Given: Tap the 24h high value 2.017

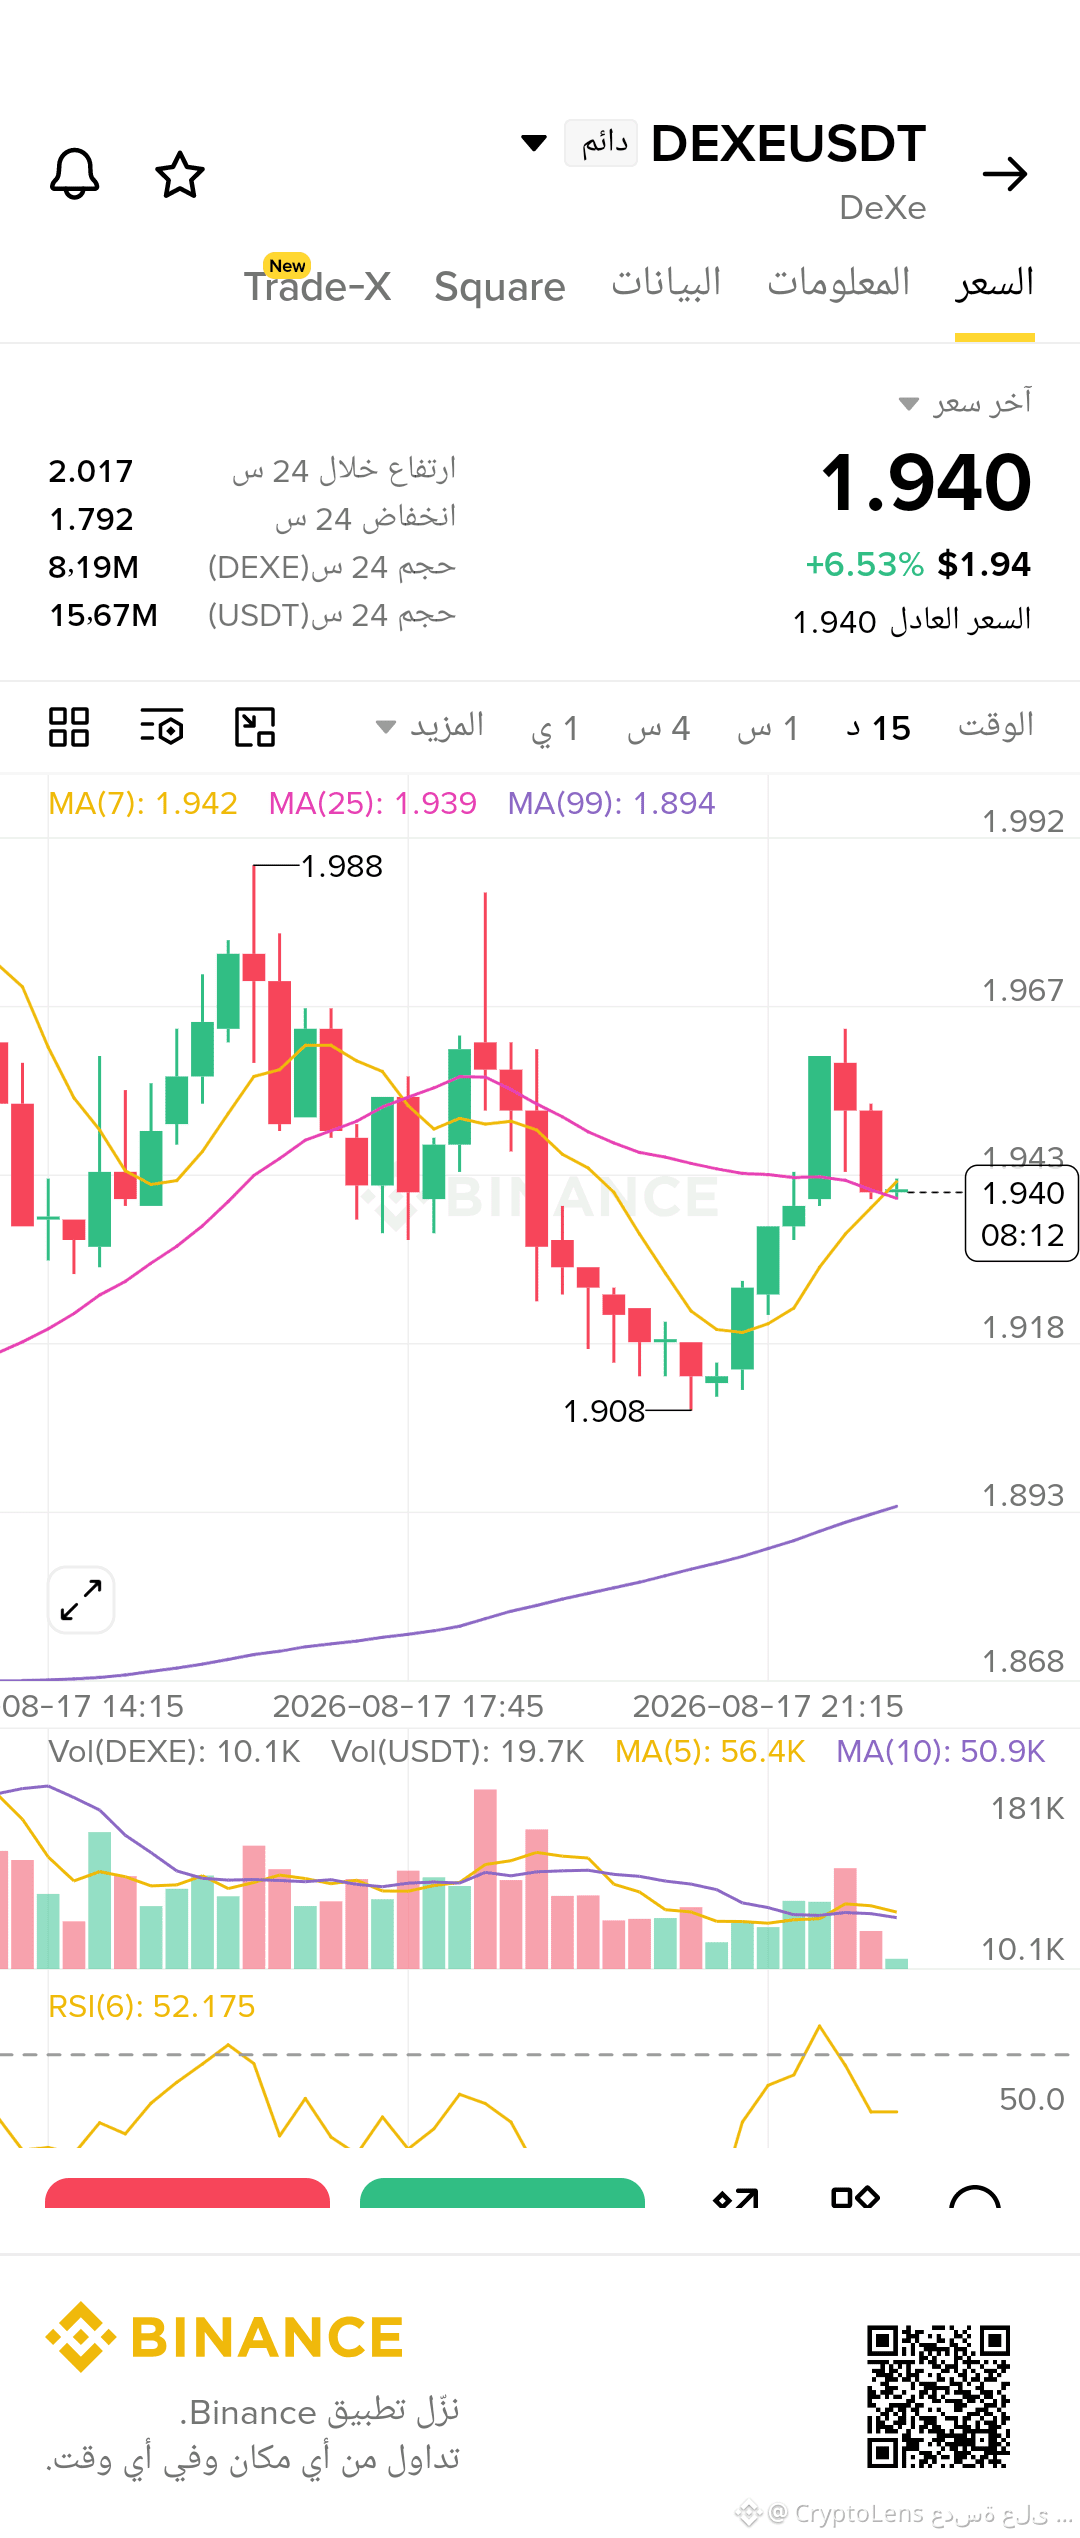Looking at the screenshot, I should [91, 471].
